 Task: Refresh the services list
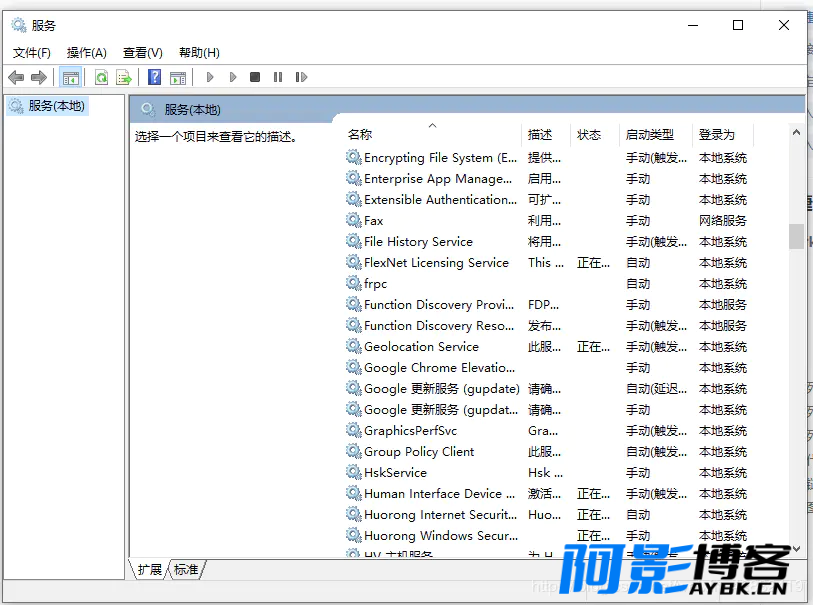[102, 77]
